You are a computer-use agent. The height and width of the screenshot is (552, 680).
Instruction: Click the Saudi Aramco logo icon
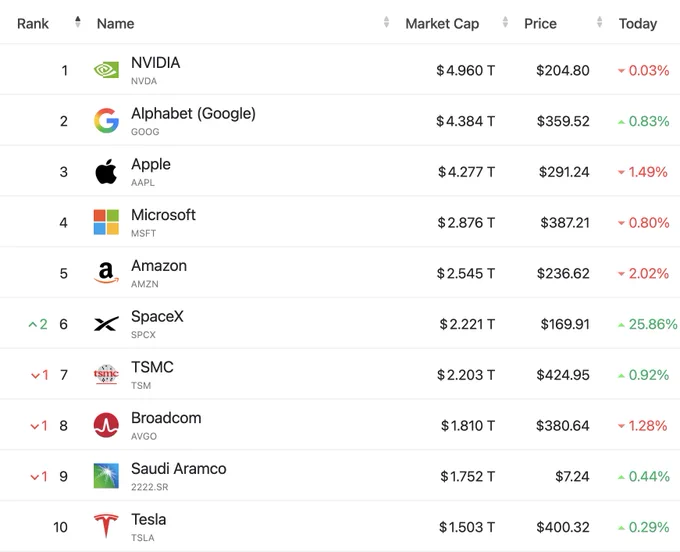[106, 476]
